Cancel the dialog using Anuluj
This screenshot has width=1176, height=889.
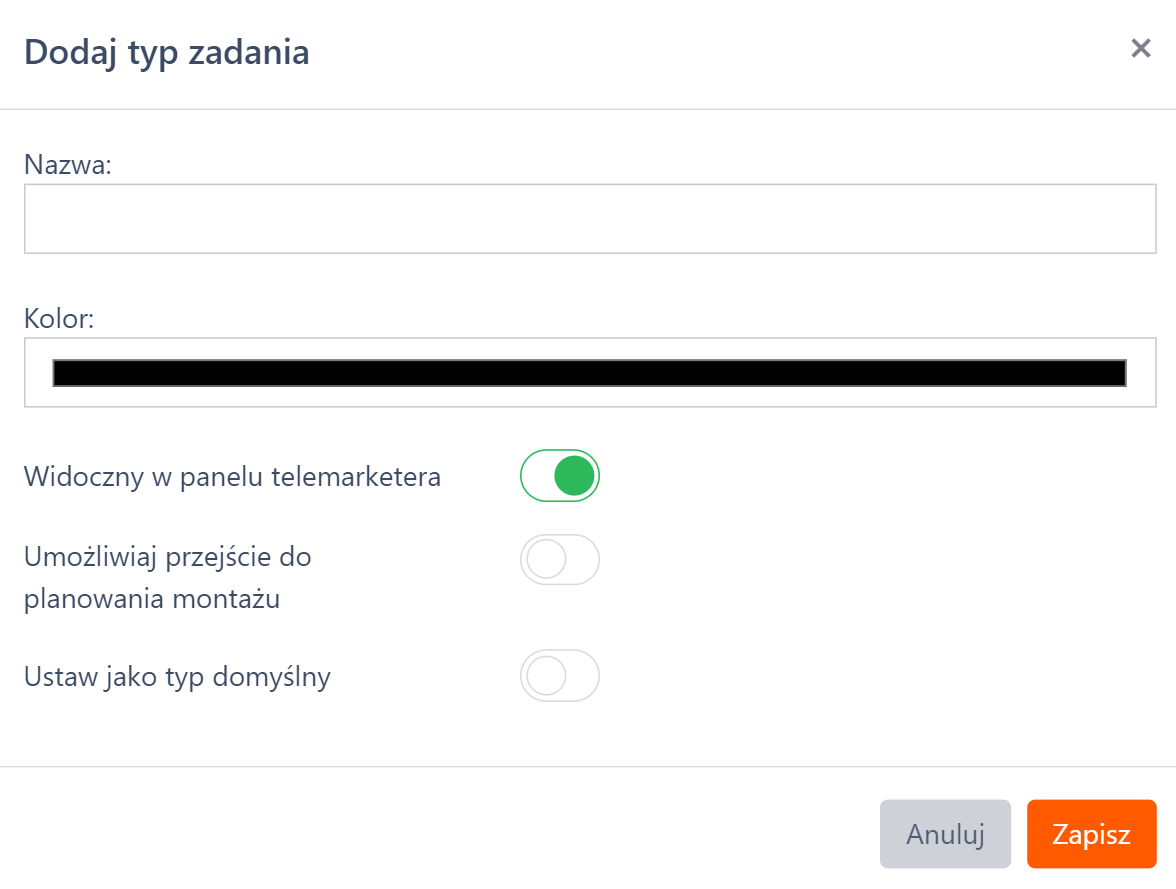(944, 834)
